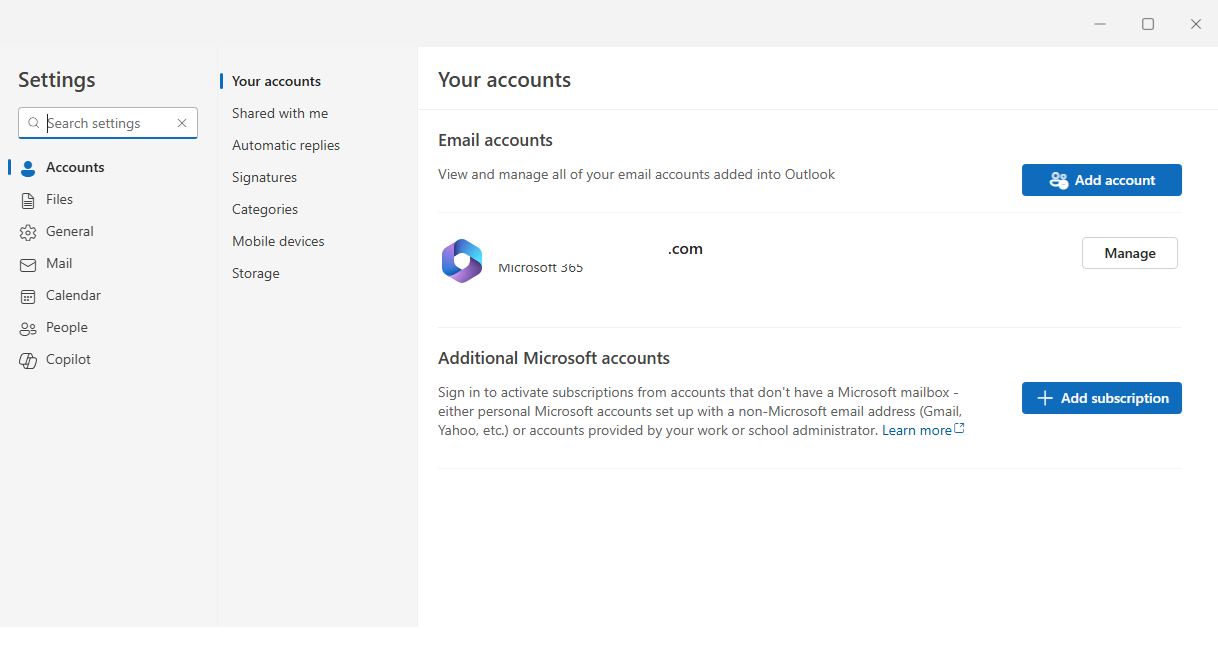
Task: Follow the Learn more link
Action: click(x=917, y=430)
